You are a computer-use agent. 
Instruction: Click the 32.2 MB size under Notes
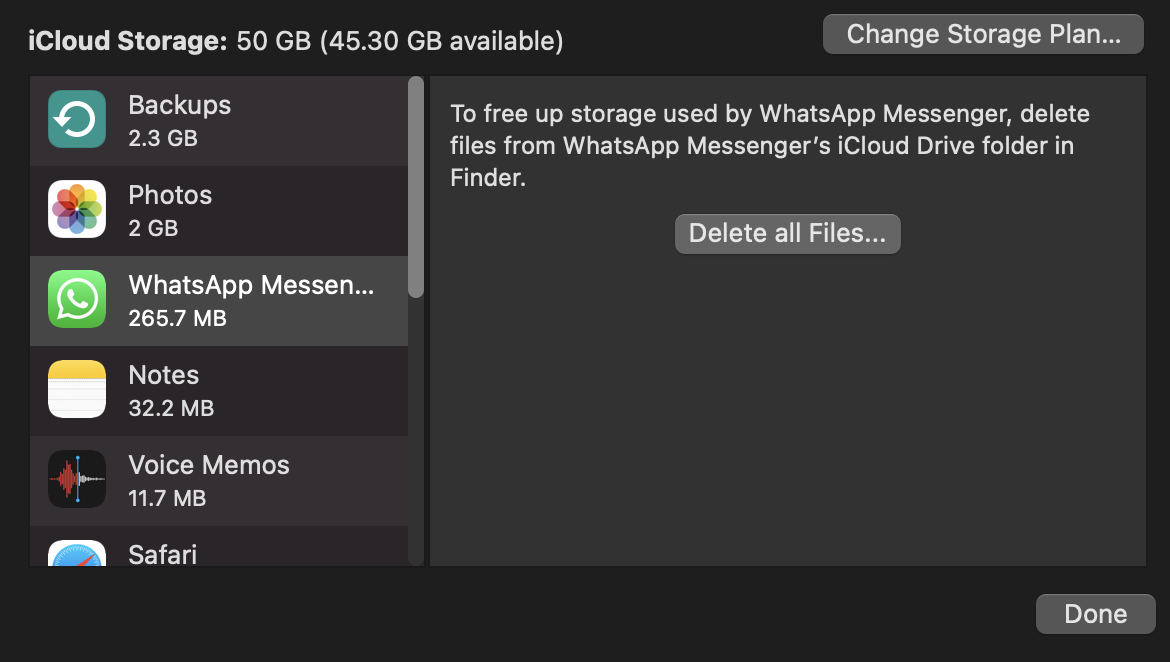tap(171, 408)
